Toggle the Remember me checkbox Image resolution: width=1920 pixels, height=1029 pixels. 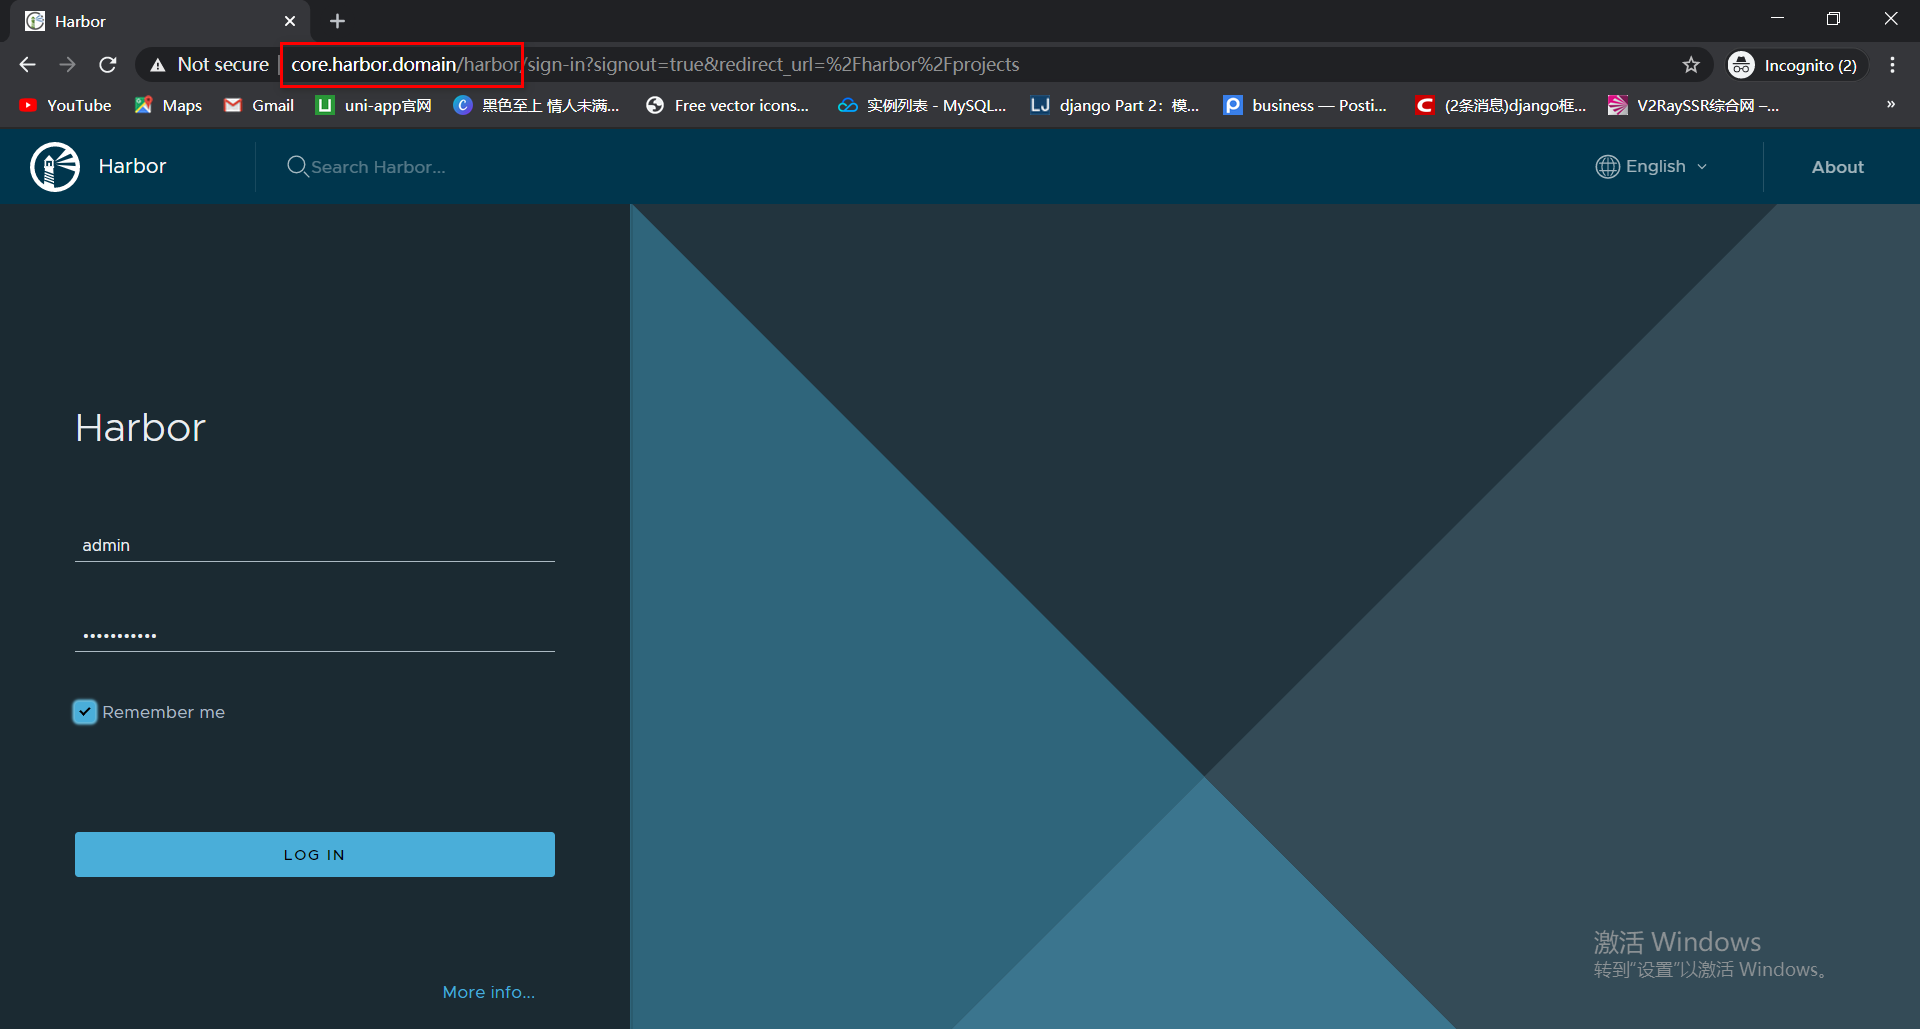pos(85,712)
